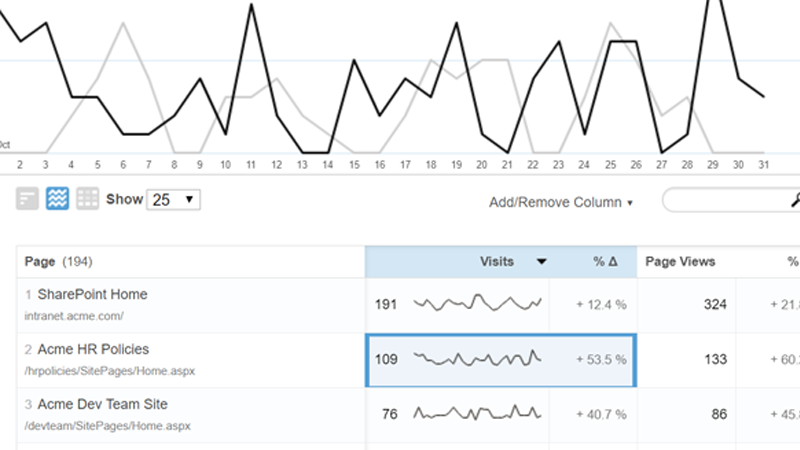This screenshot has width=800, height=450.
Task: Click day 2 on chart axis
Action: click(20, 165)
